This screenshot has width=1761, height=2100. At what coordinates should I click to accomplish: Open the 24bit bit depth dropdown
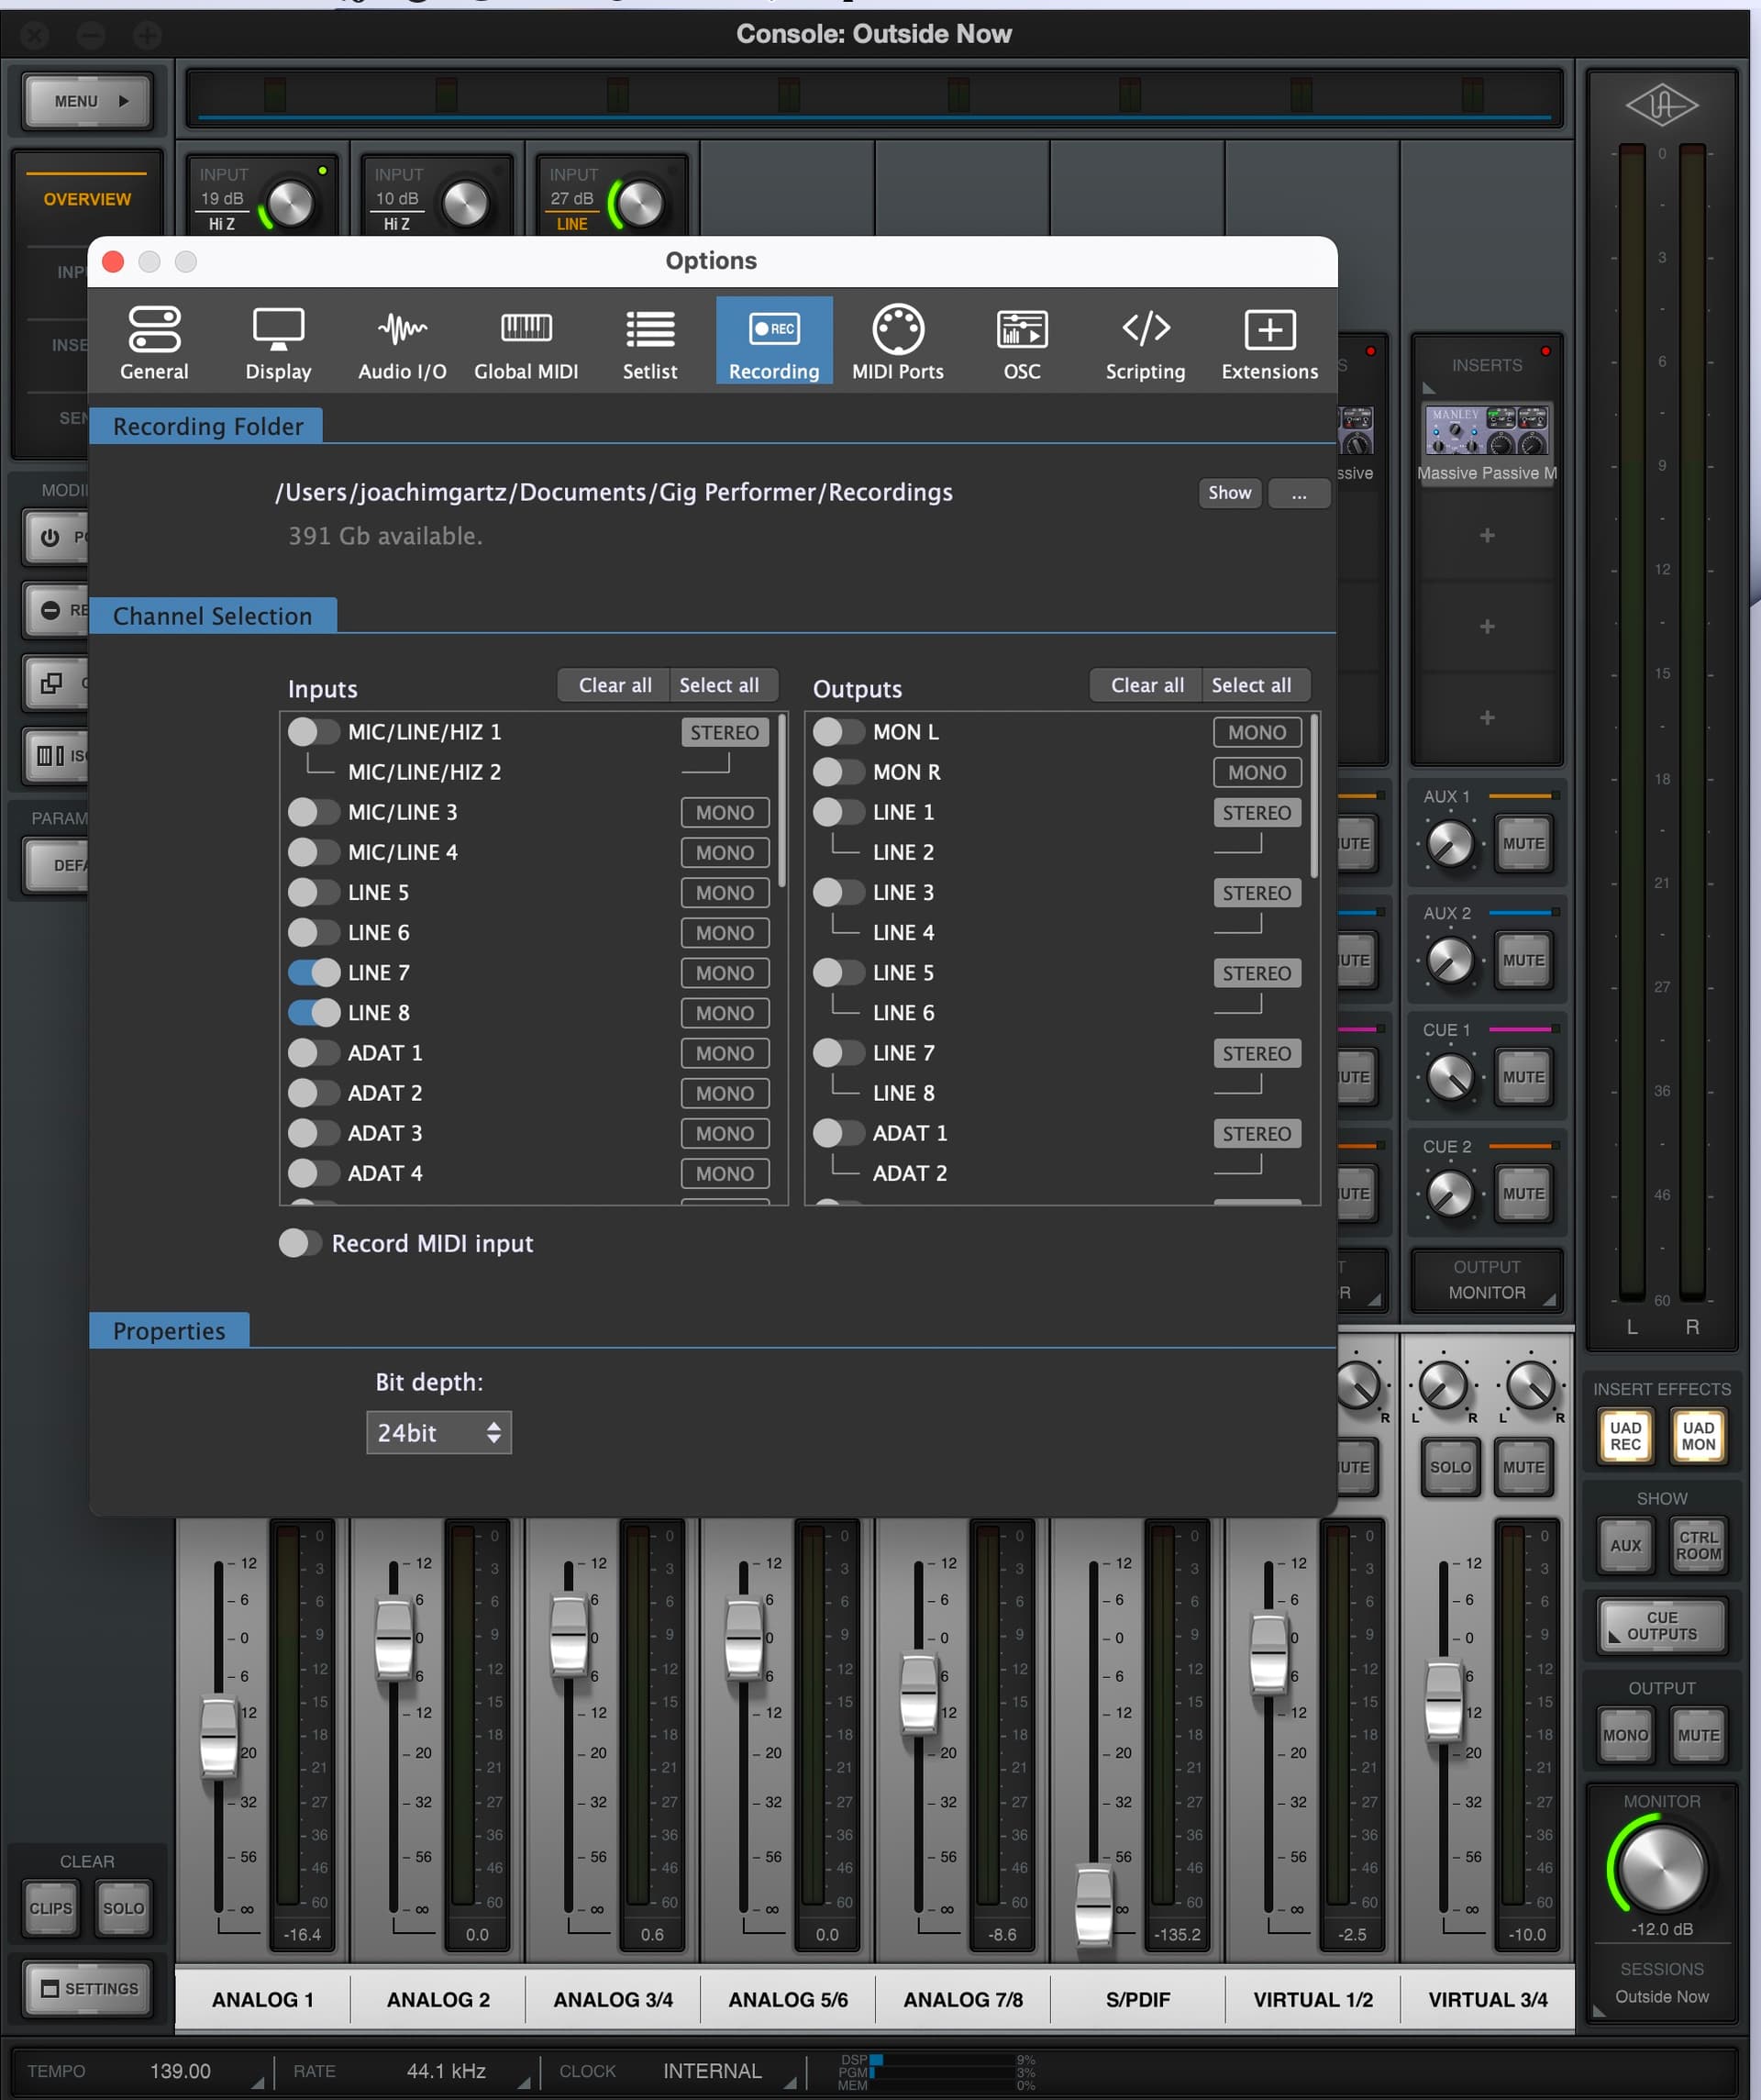coord(438,1432)
